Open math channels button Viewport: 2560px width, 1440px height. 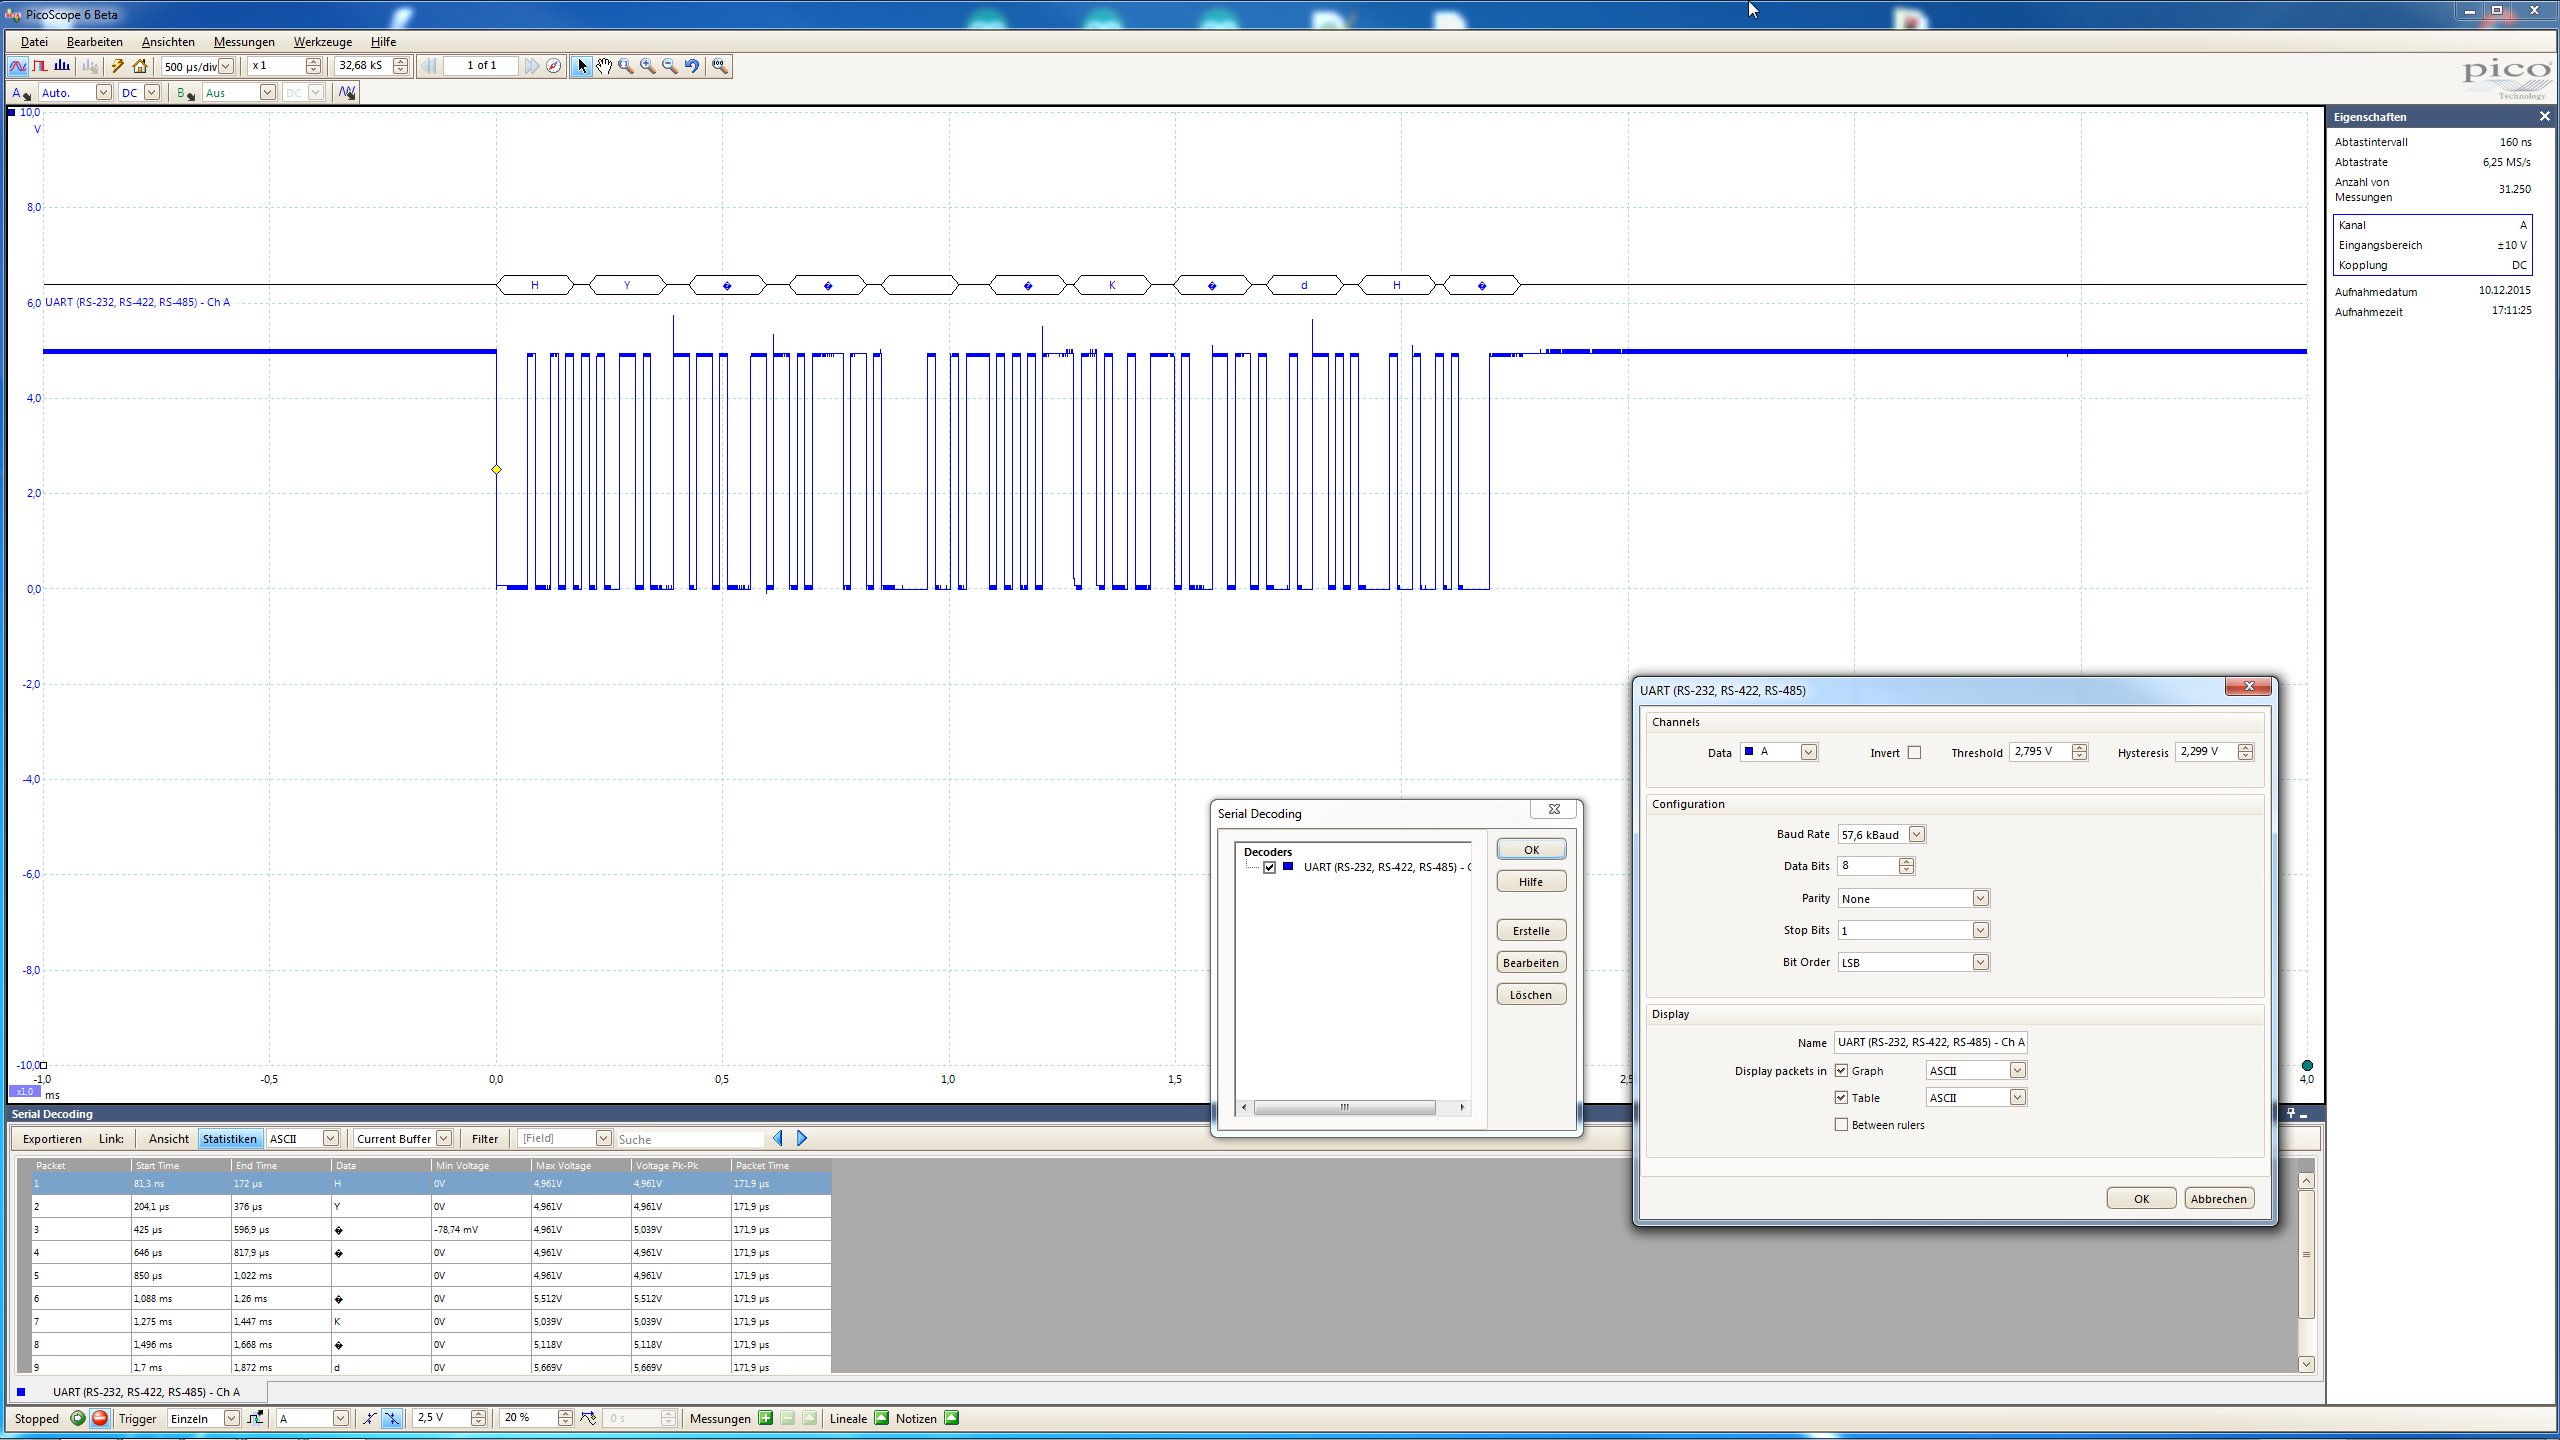347,93
